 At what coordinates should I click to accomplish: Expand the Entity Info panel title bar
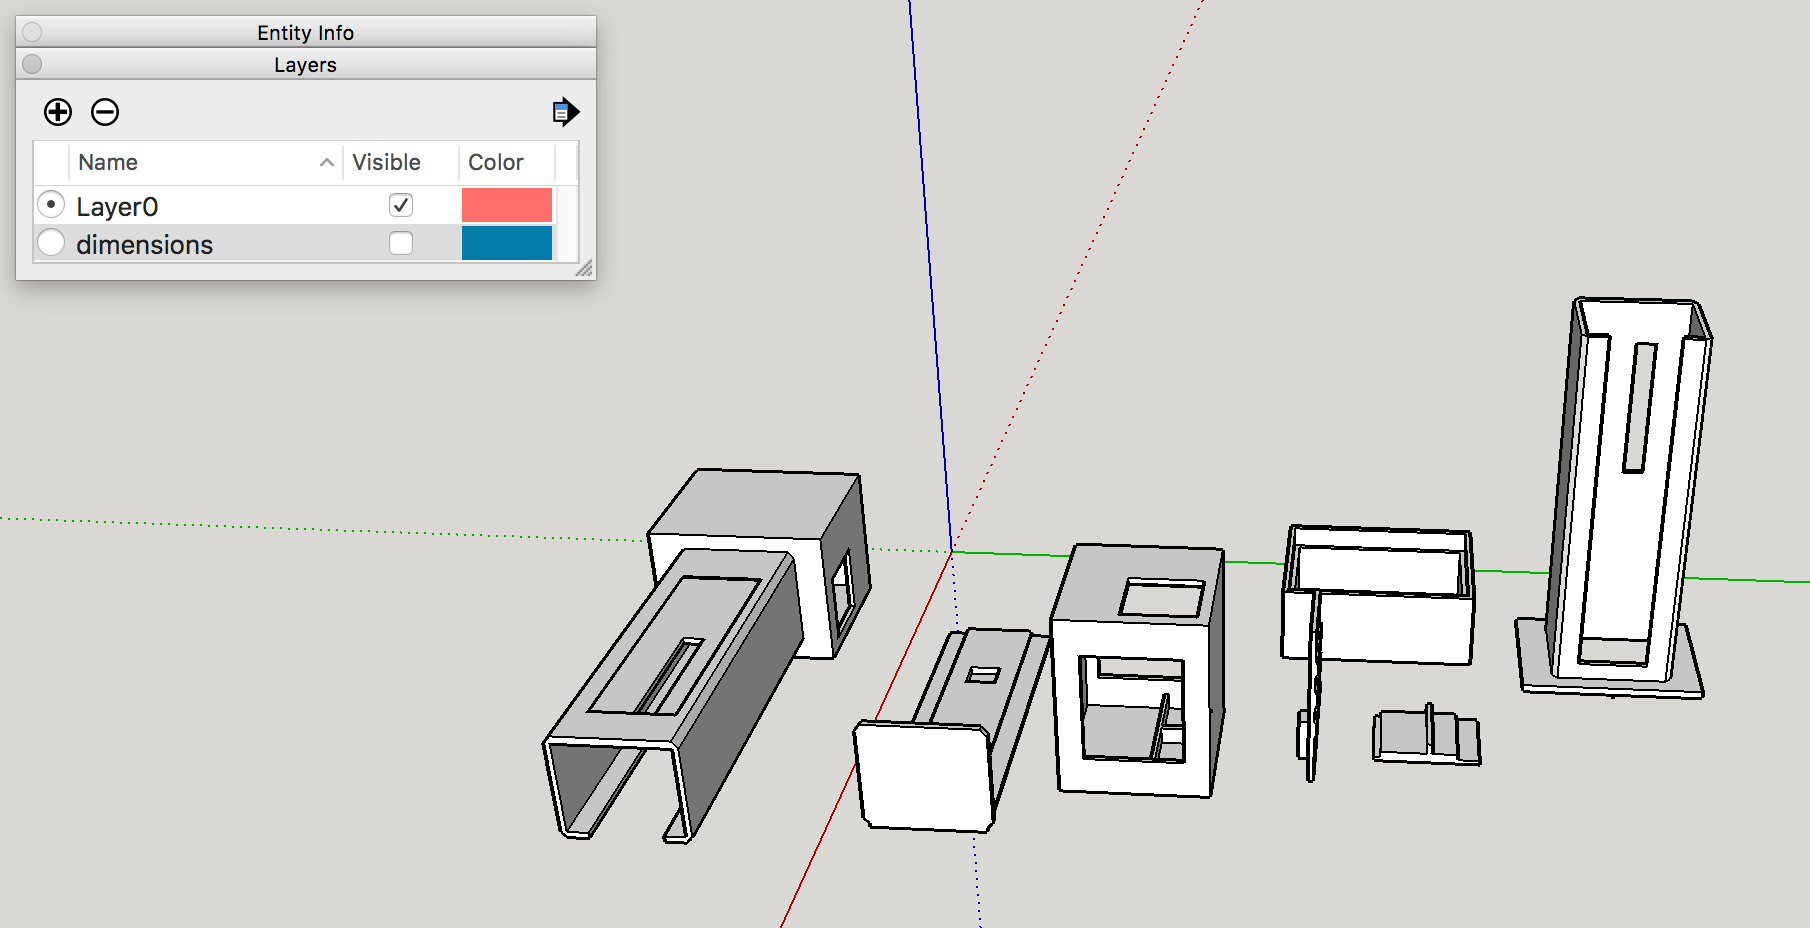click(x=305, y=32)
